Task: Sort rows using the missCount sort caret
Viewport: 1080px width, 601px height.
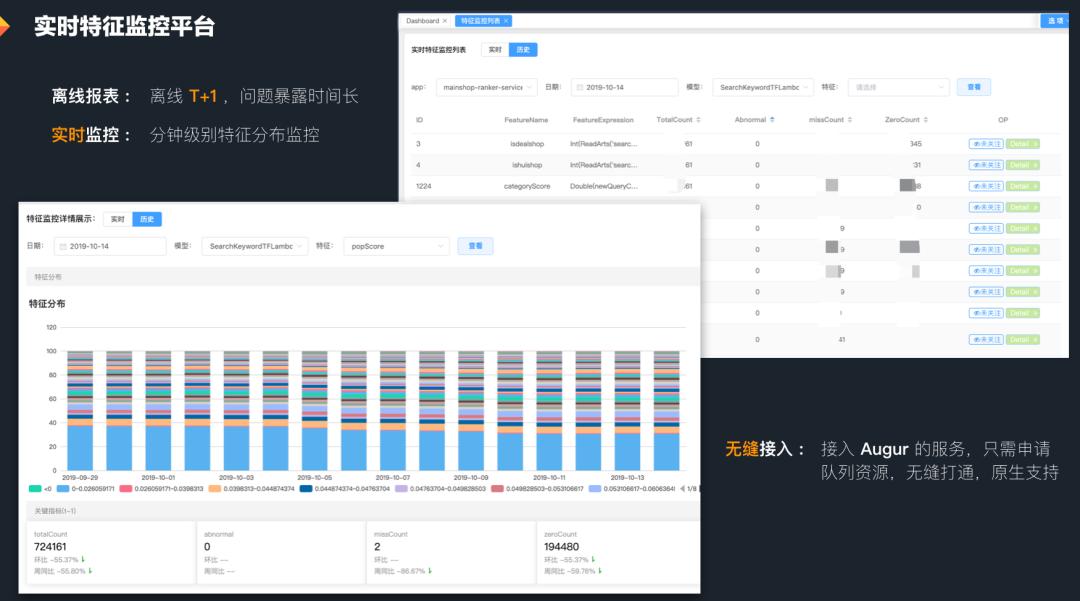Action: pos(848,119)
